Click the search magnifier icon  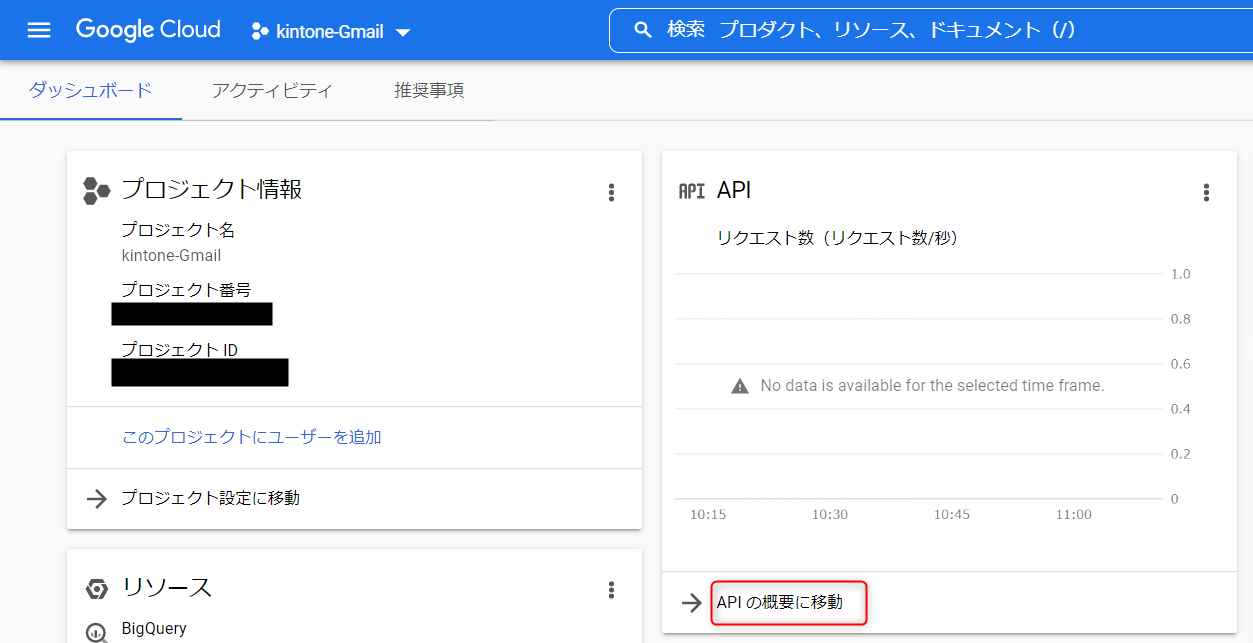coord(643,30)
